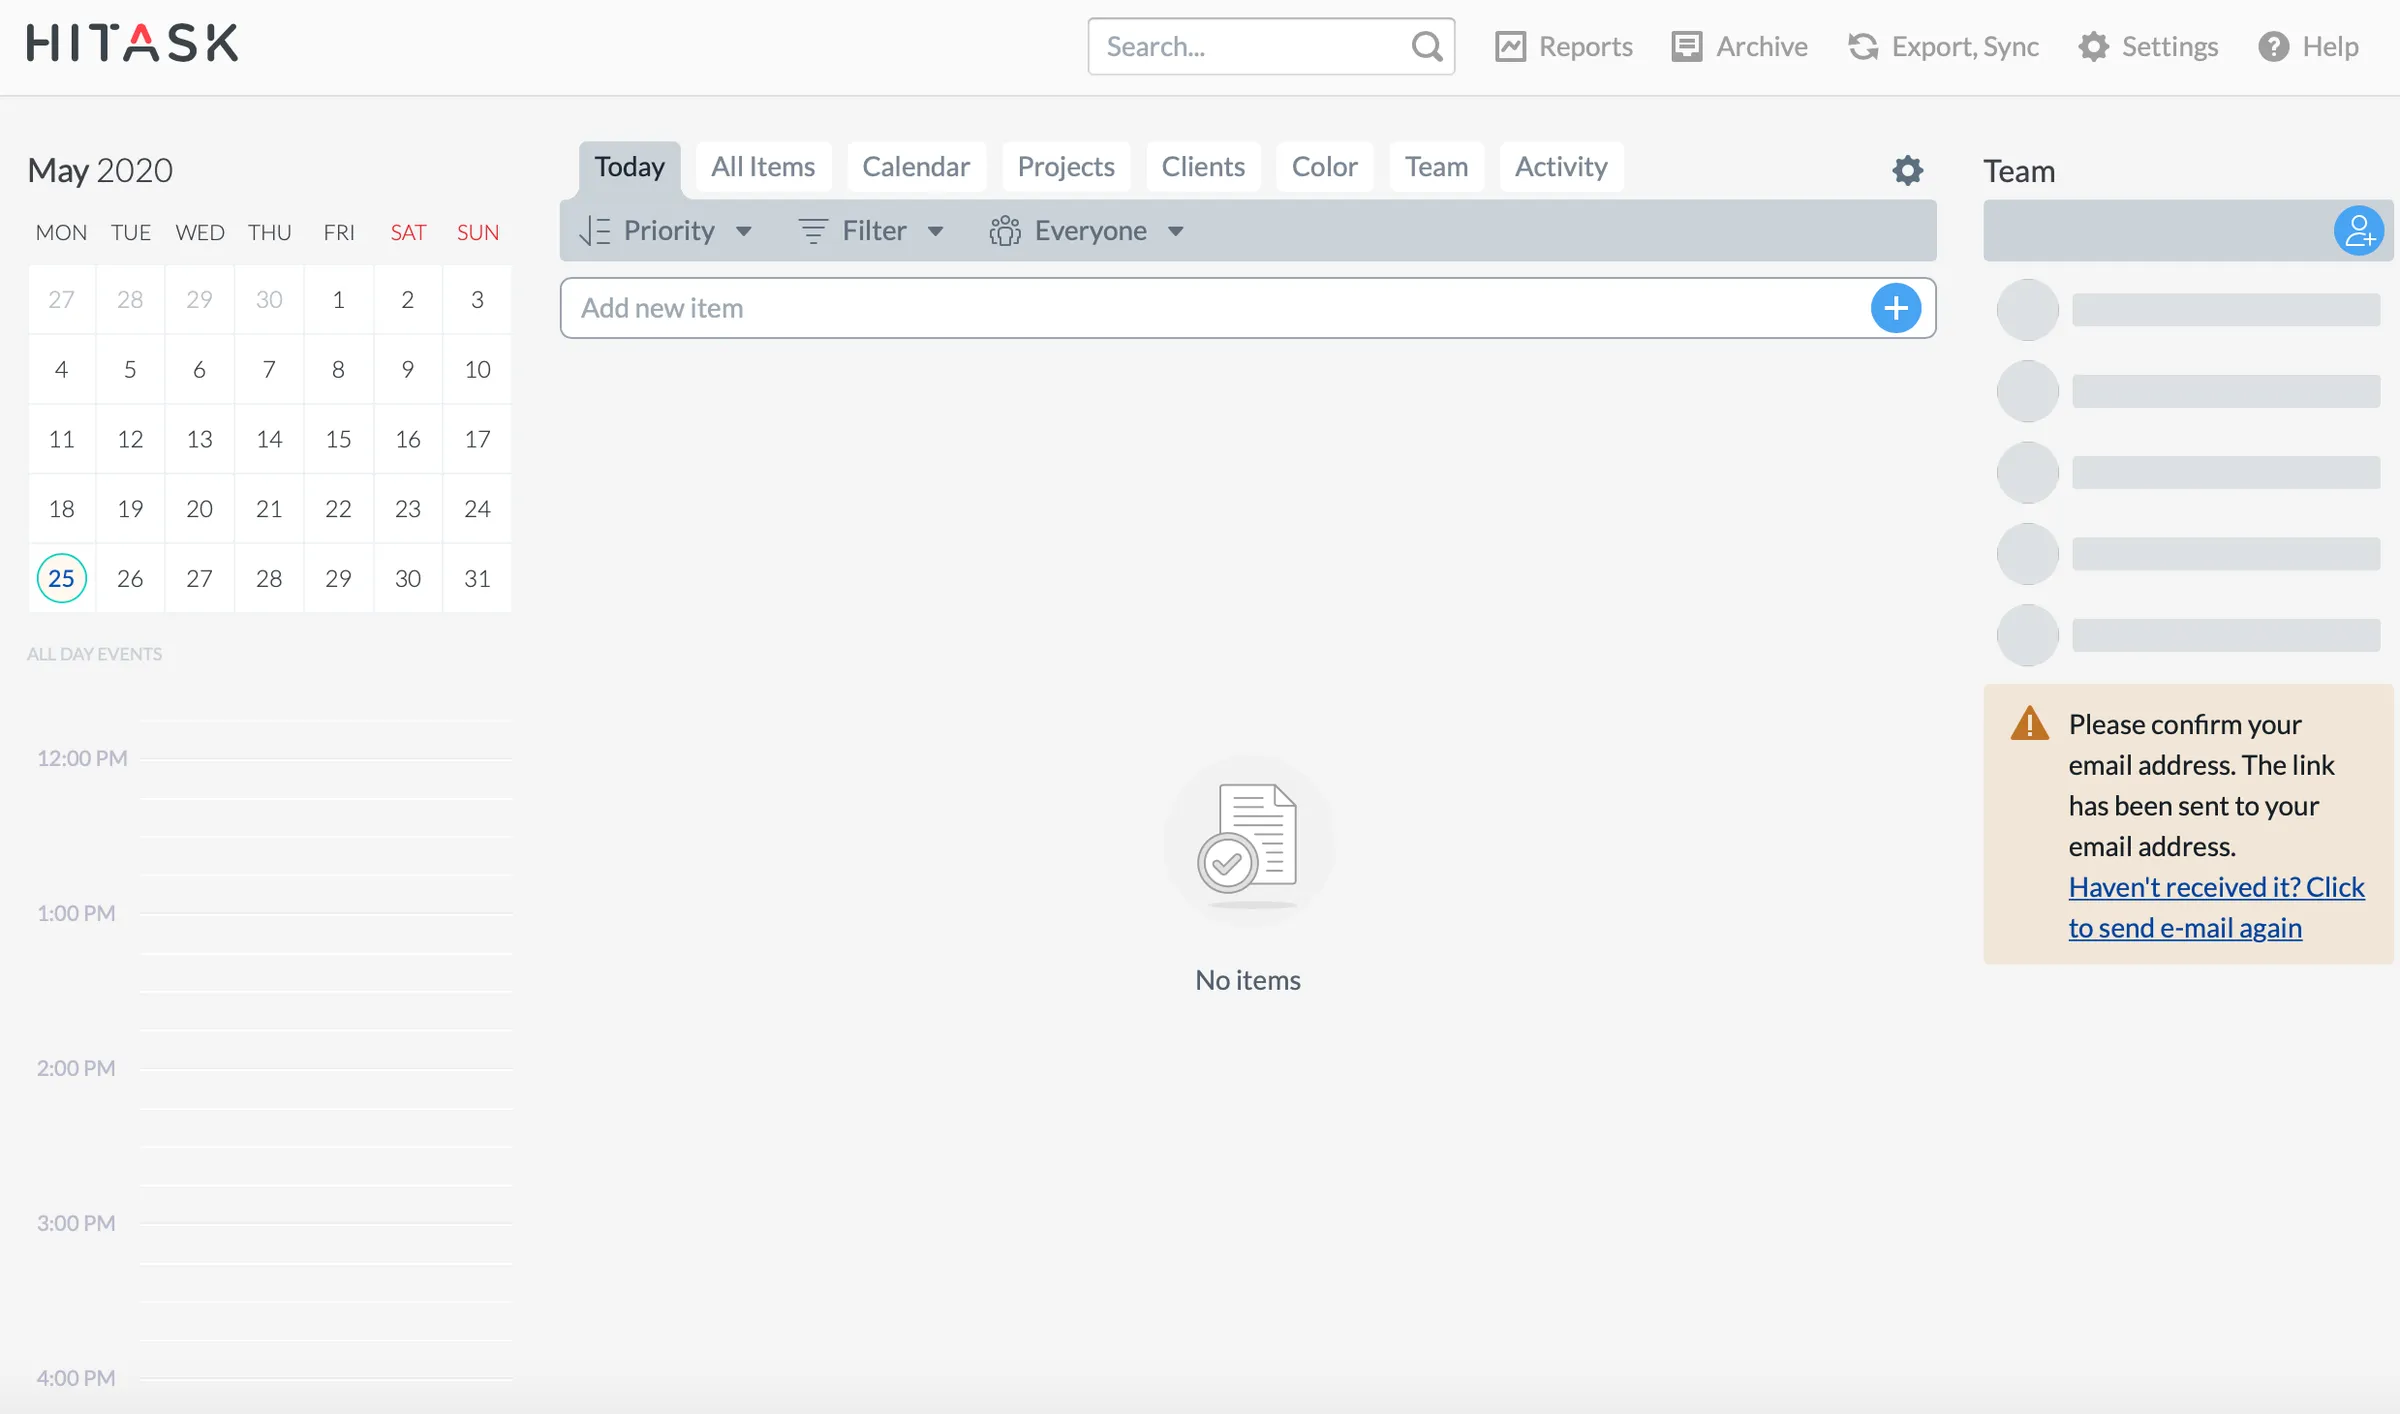Click the gear icon next to Activity tab
The image size is (2400, 1414).
click(x=1907, y=170)
